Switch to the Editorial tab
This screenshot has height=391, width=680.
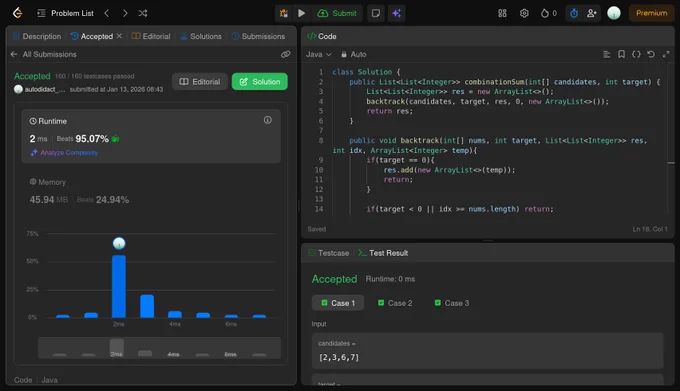[x=151, y=36]
